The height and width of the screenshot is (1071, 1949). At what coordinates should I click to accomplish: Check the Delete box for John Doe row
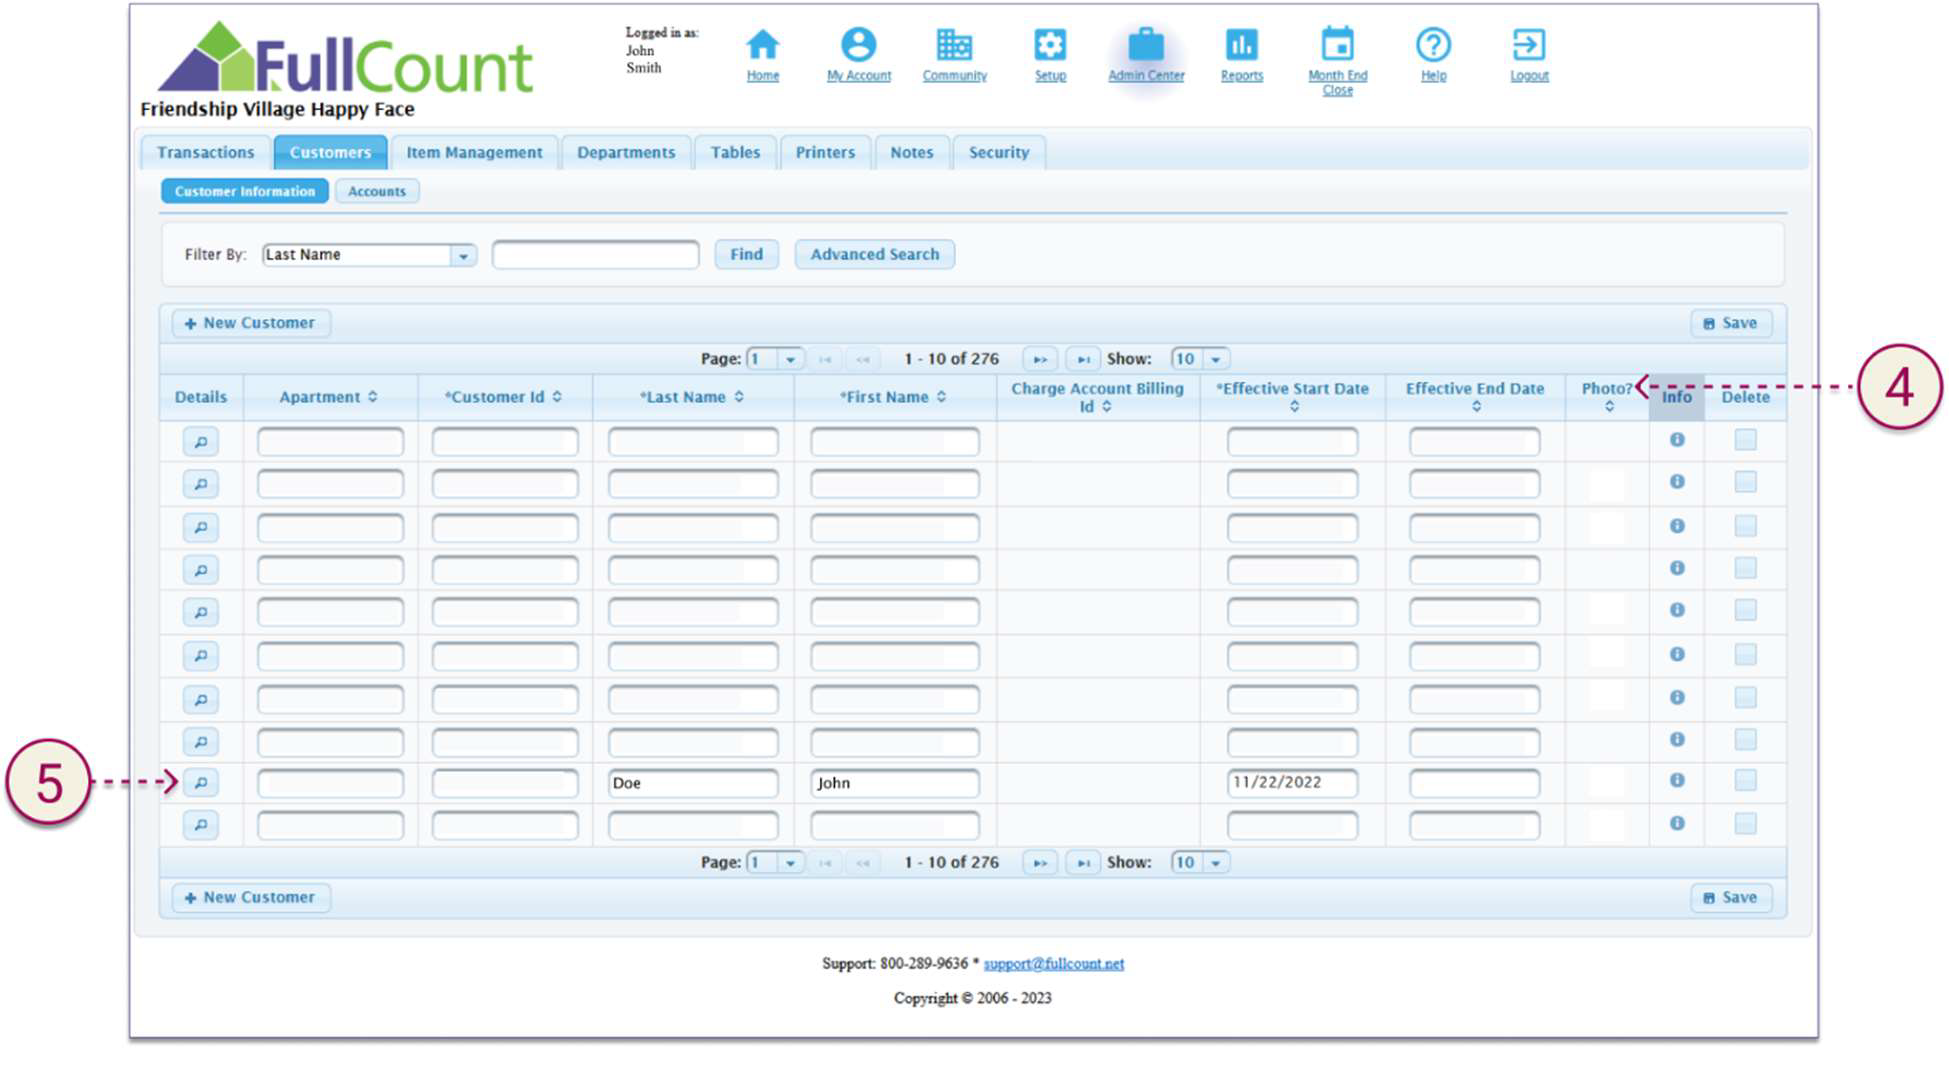tap(1745, 781)
